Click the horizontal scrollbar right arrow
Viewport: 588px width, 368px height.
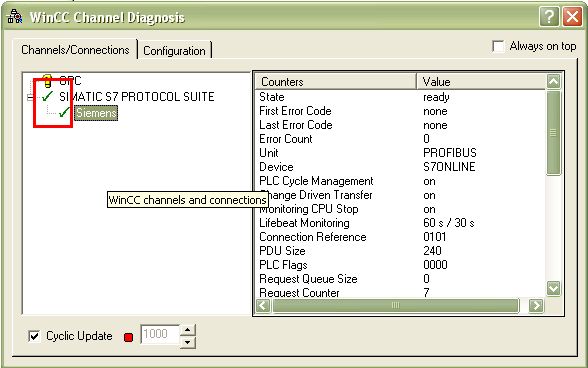point(536,305)
